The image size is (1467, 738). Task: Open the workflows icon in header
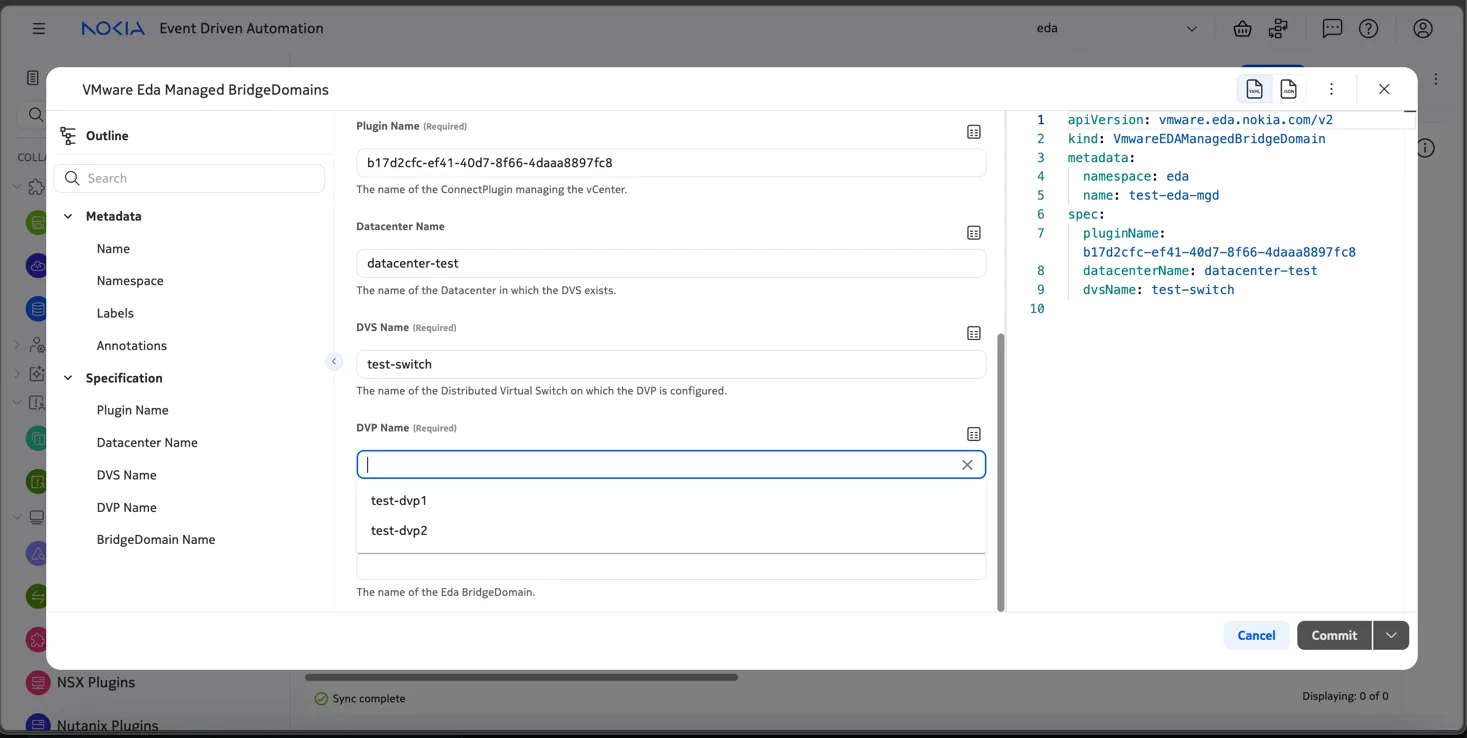pyautogui.click(x=1278, y=28)
